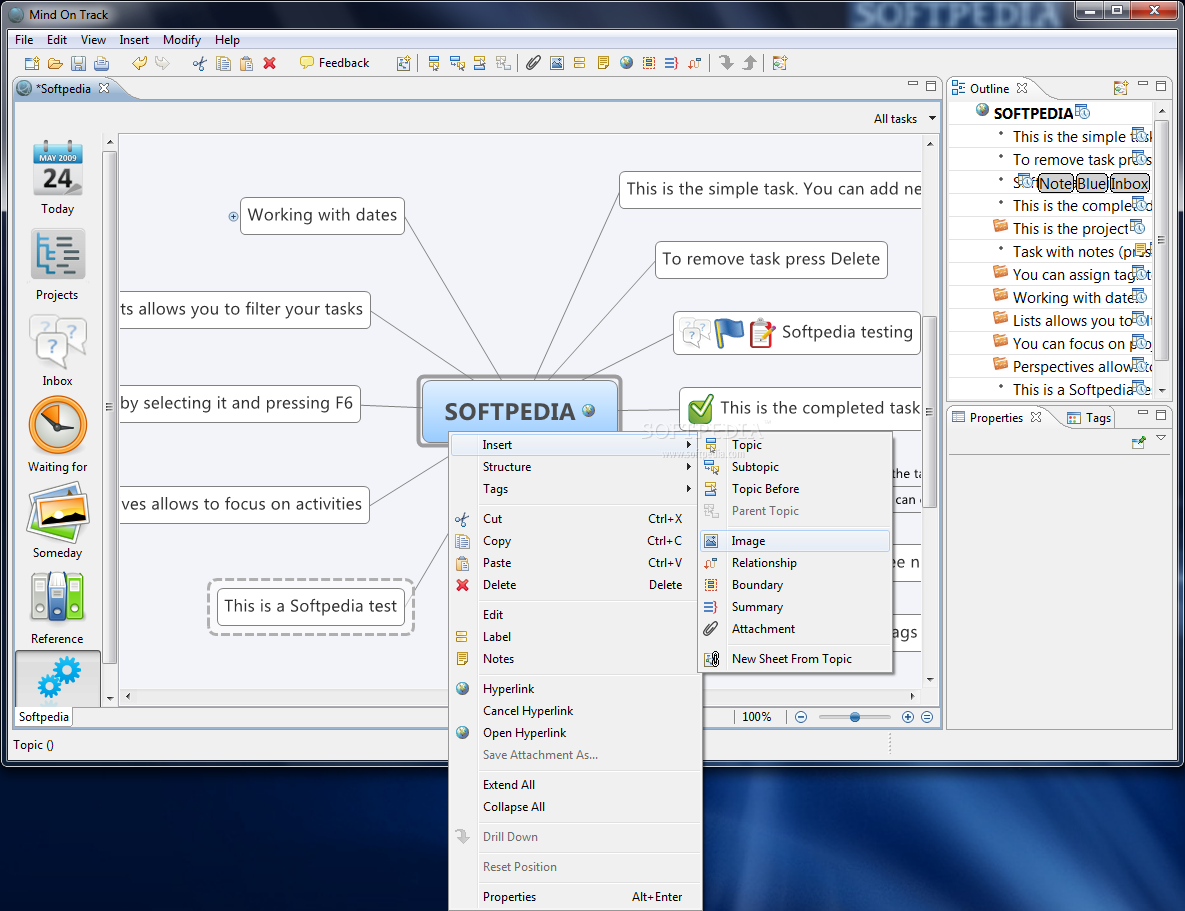This screenshot has height=911, width=1185.
Task: Click the zoom in plus button
Action: coord(908,717)
